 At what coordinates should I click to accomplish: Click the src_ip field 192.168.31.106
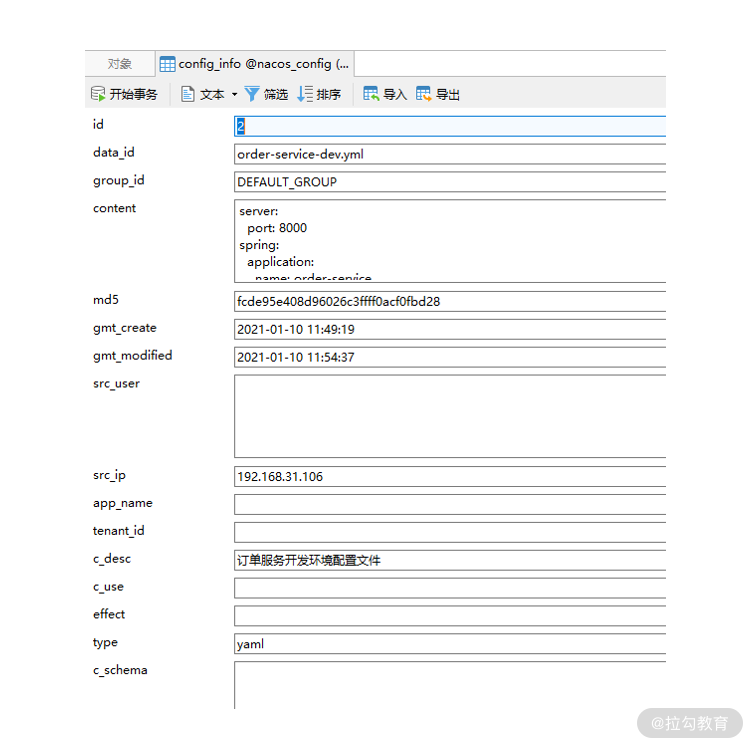point(450,477)
